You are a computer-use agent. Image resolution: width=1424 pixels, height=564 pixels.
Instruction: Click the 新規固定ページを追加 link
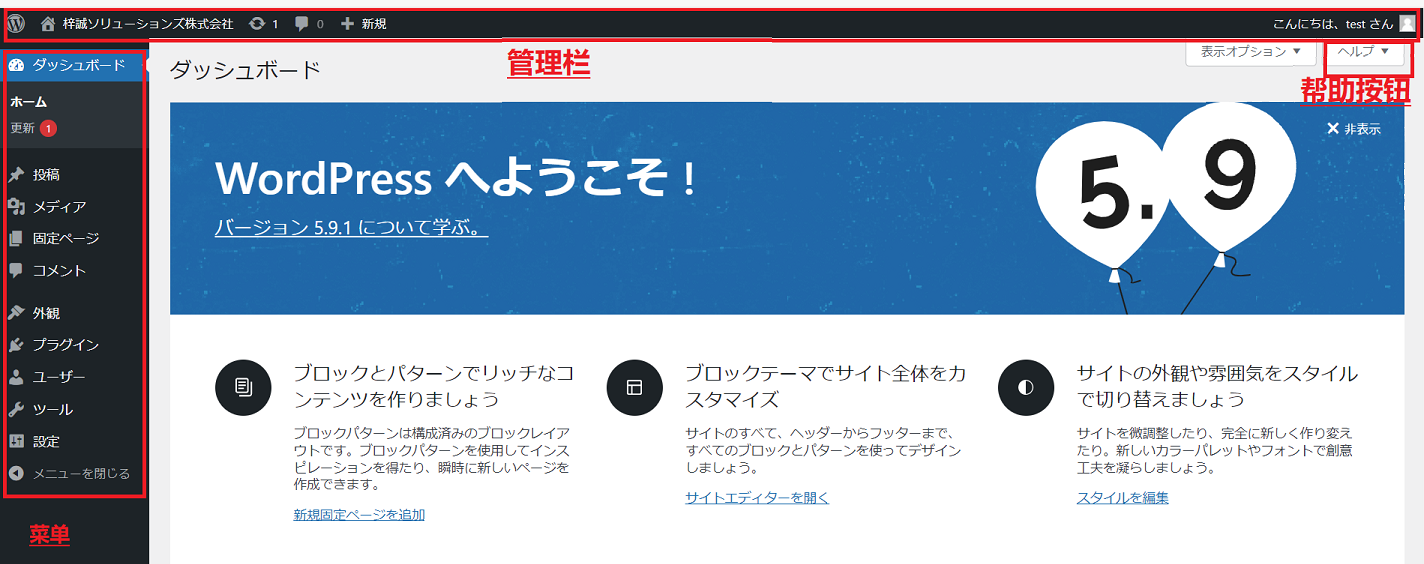pos(359,515)
